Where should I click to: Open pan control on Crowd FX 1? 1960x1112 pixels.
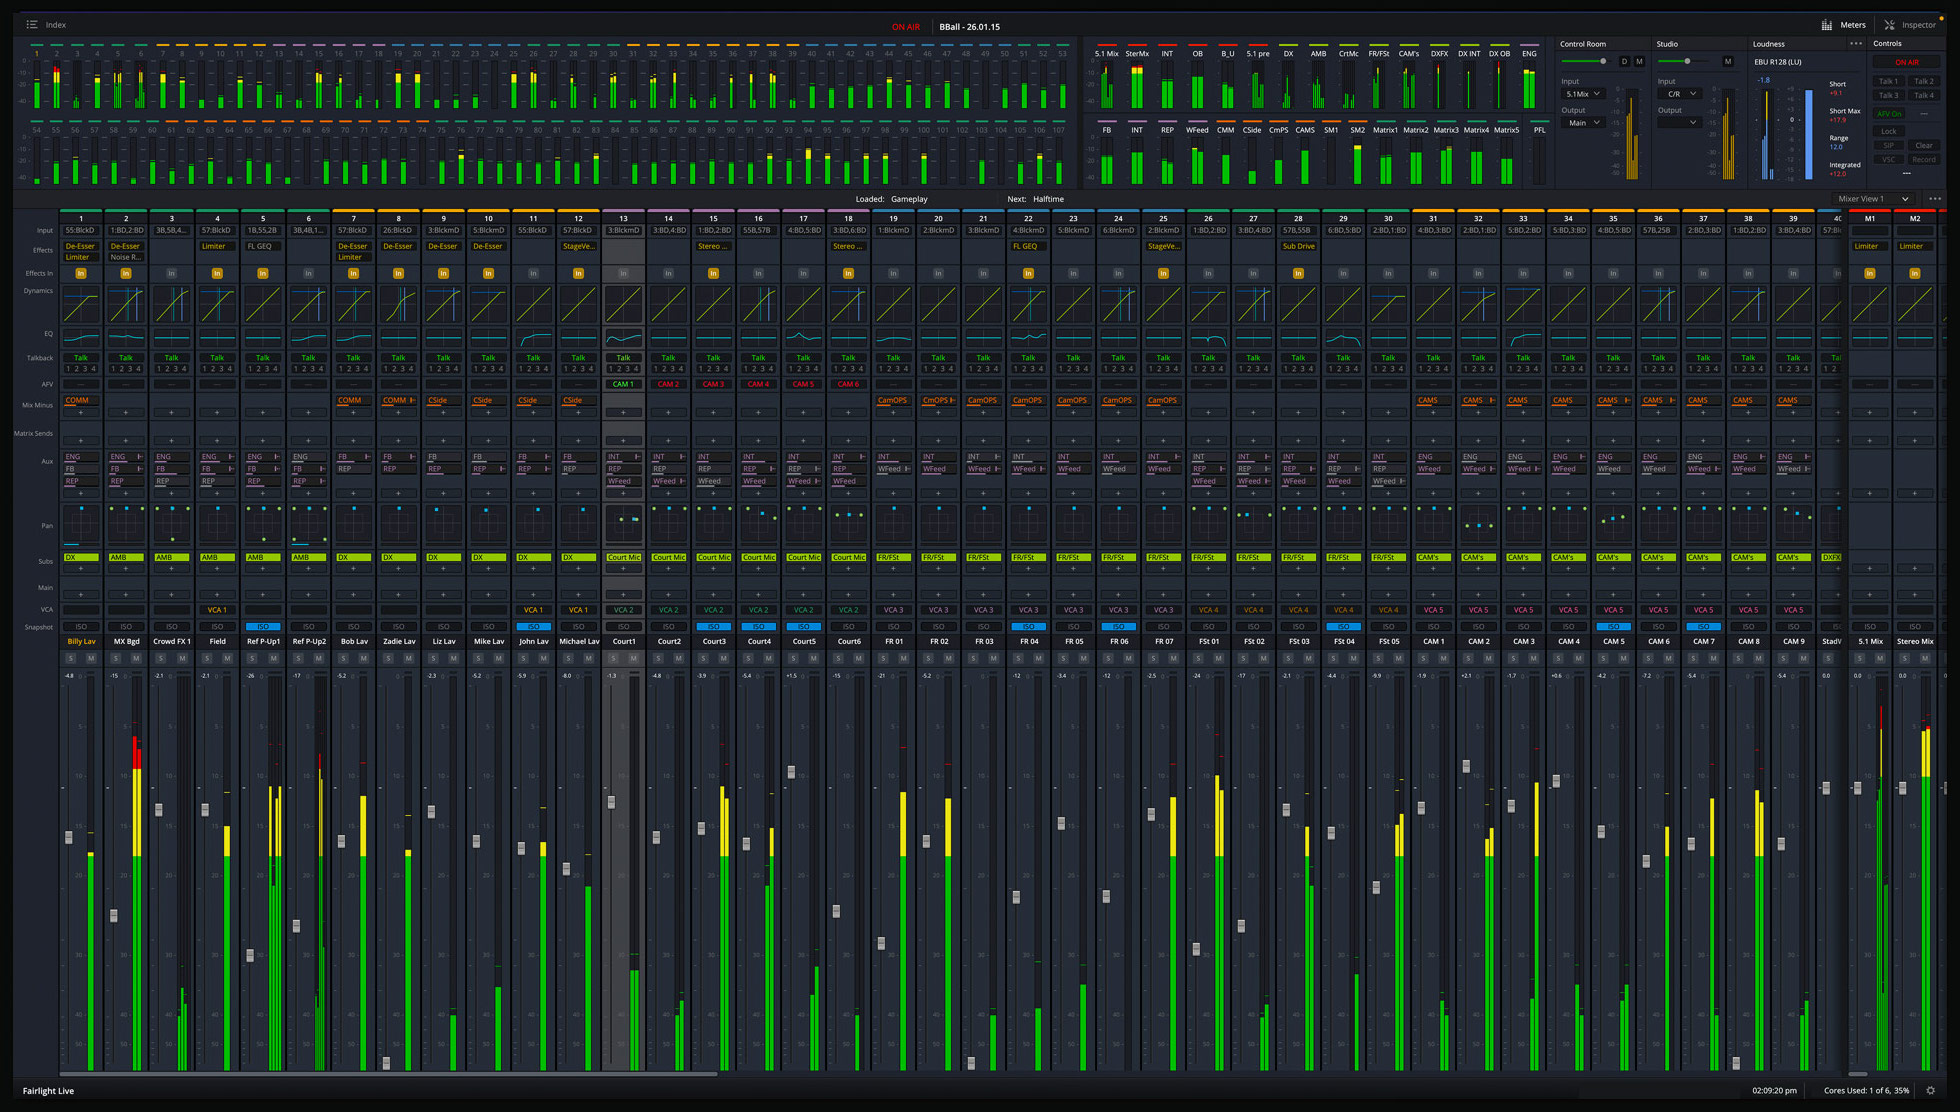coord(172,523)
